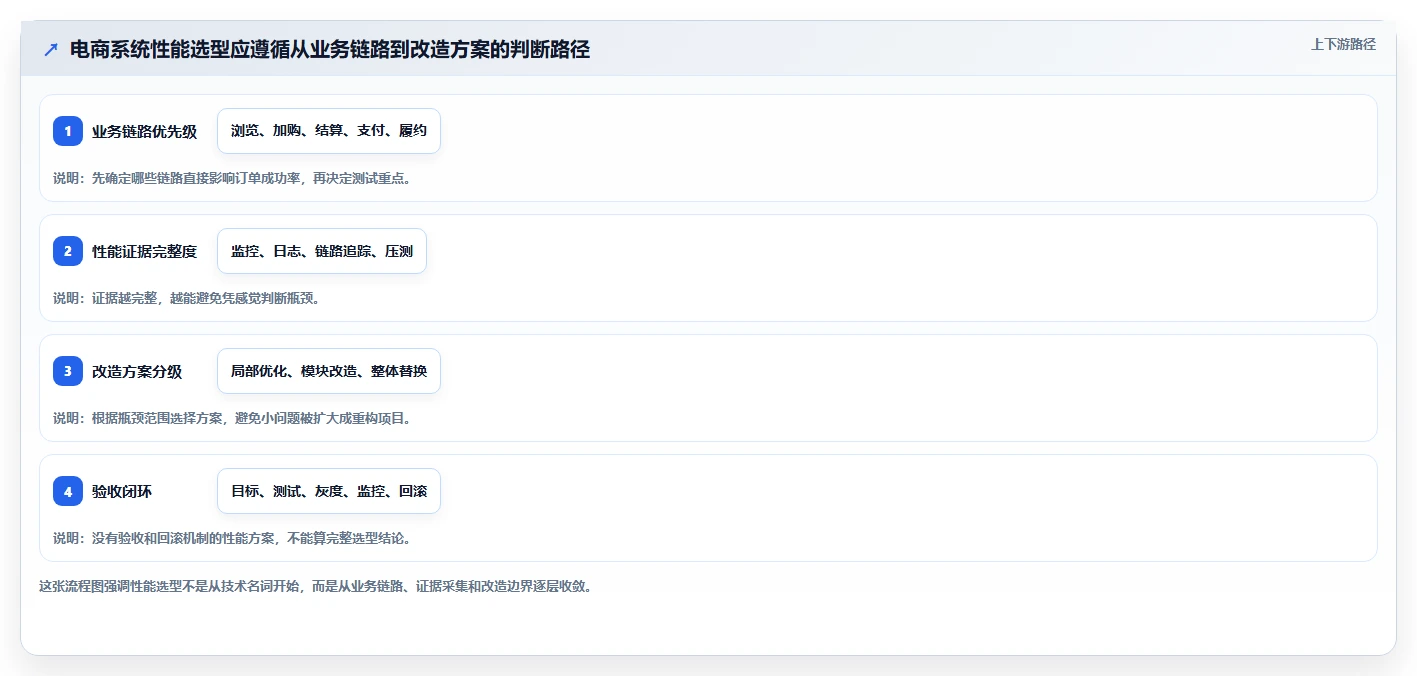1417x676 pixels.
Task: Select step number badge 1
Action: 68,131
